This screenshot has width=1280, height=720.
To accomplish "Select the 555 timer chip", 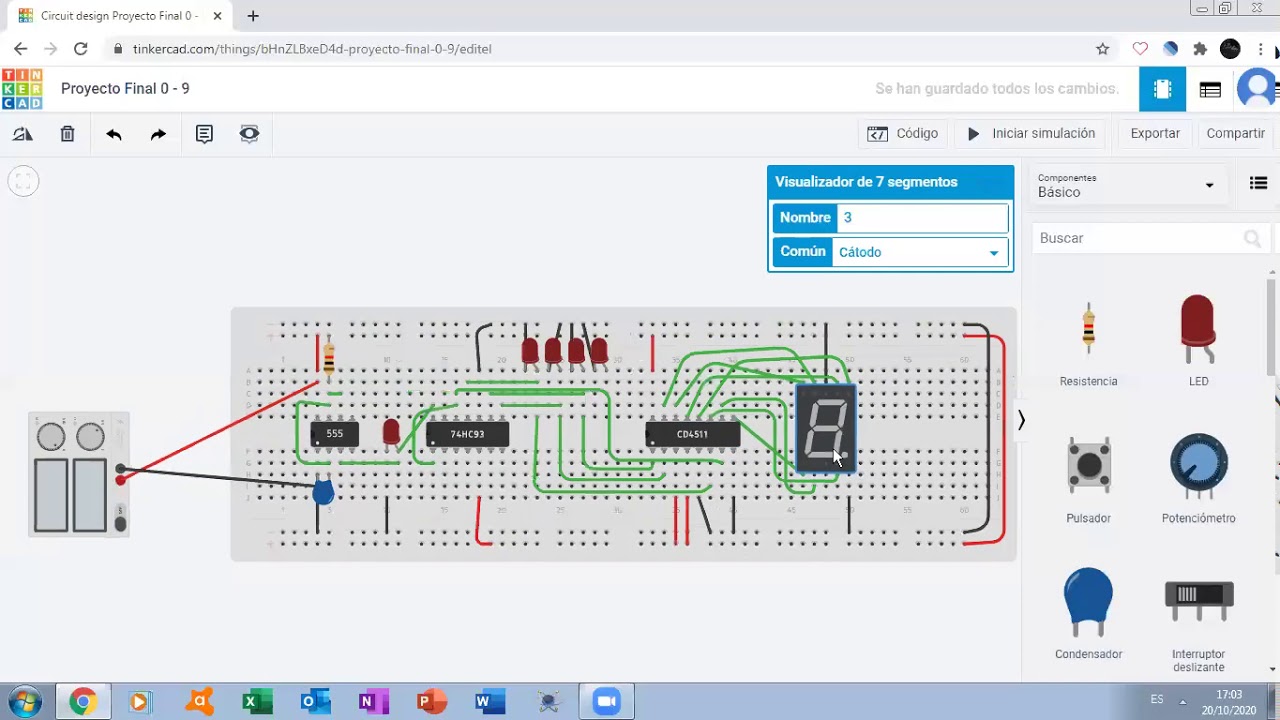I will pos(334,434).
